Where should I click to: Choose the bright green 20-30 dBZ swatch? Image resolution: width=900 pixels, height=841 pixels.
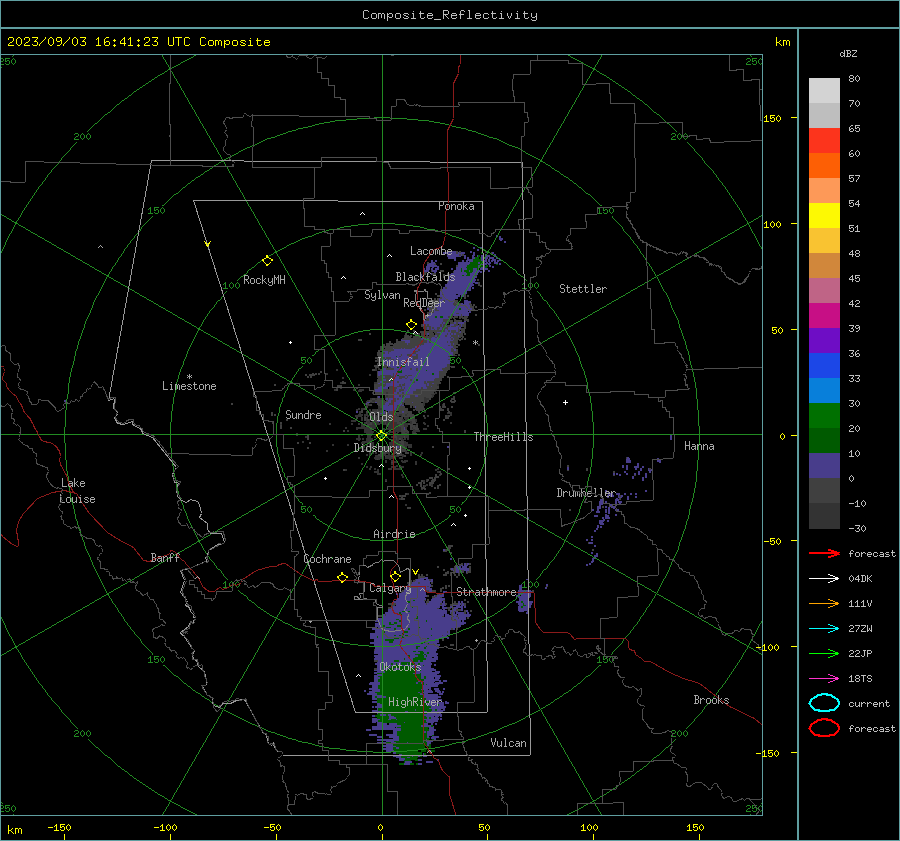tap(824, 416)
